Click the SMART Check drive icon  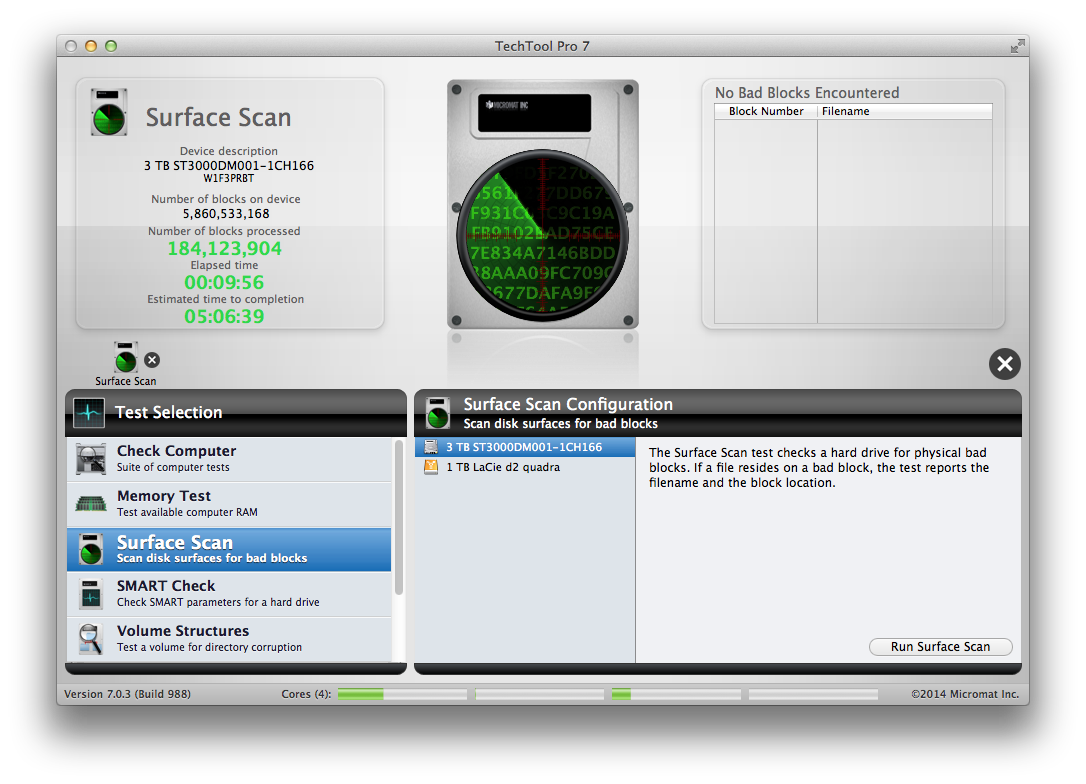pos(91,594)
